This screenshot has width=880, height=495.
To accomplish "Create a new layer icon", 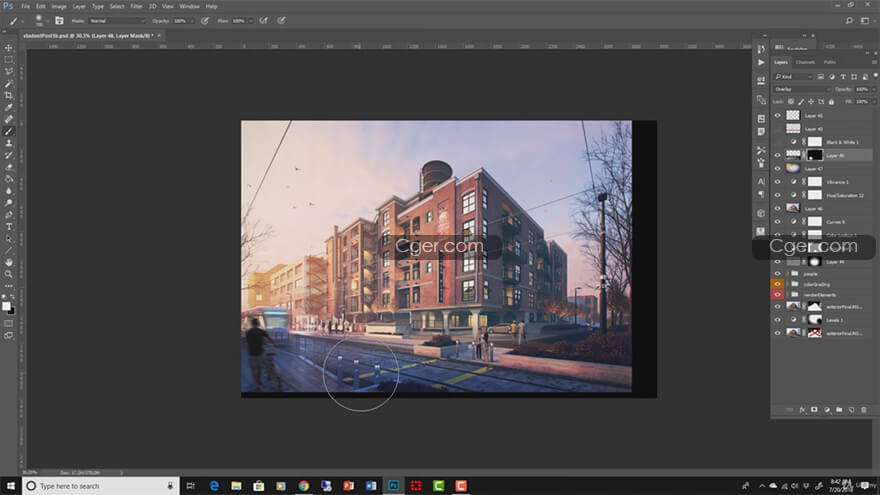I will (x=851, y=410).
